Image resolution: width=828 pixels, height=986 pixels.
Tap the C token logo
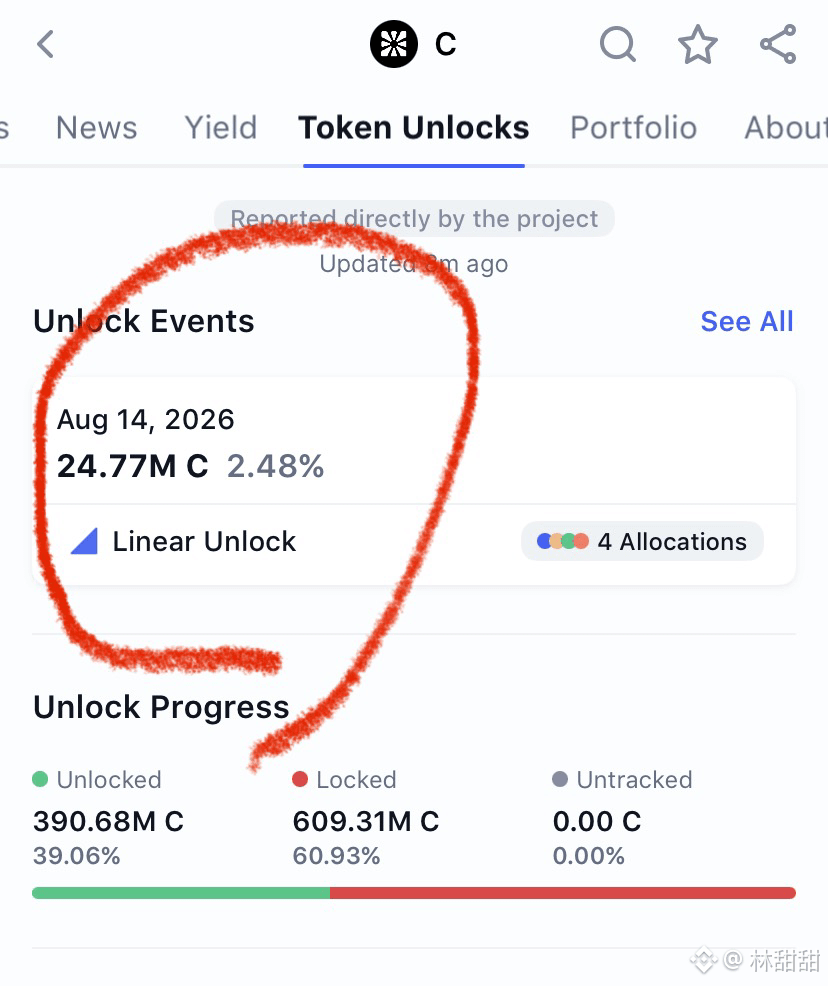(394, 44)
